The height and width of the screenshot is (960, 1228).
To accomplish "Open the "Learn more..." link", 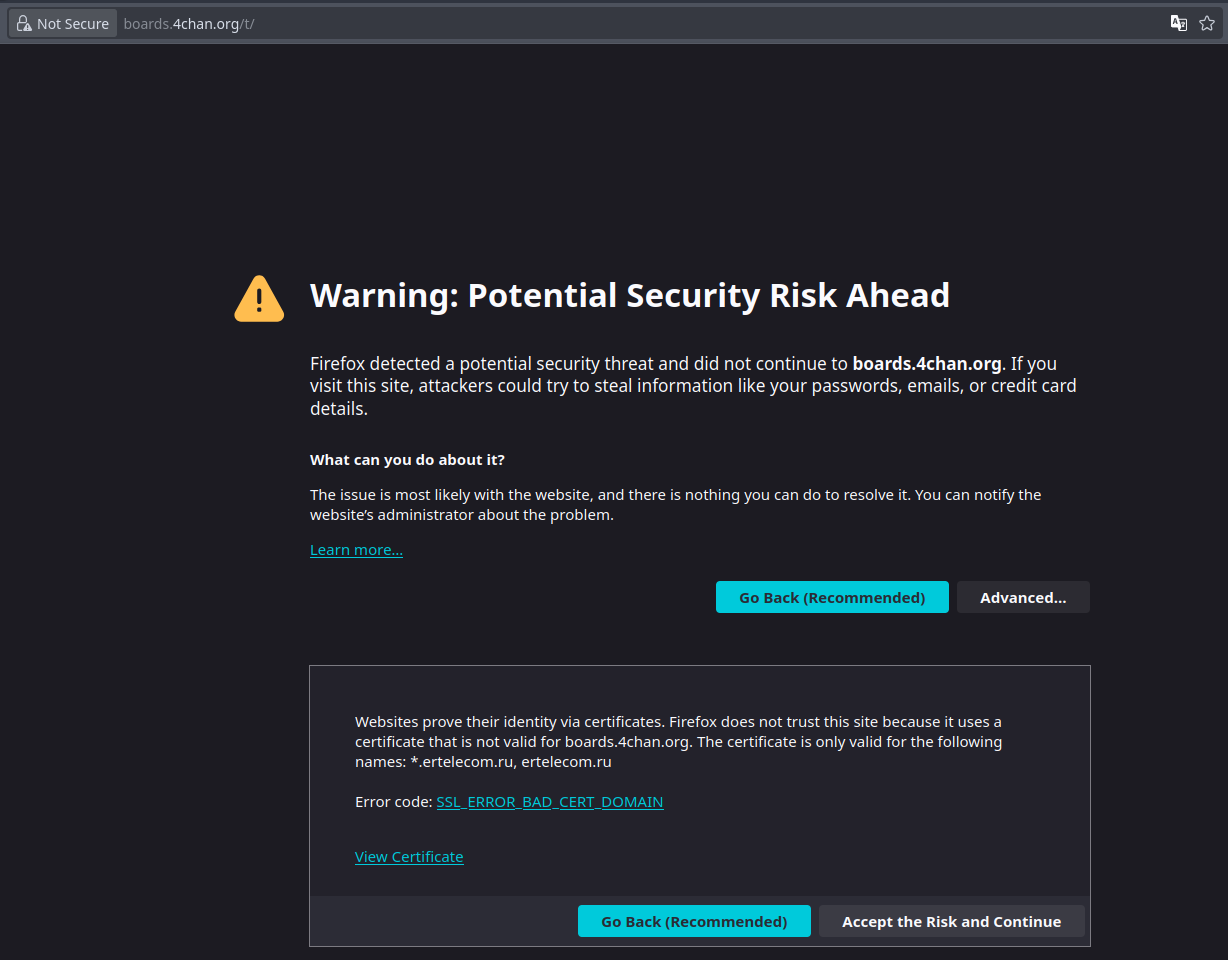I will 356,550.
